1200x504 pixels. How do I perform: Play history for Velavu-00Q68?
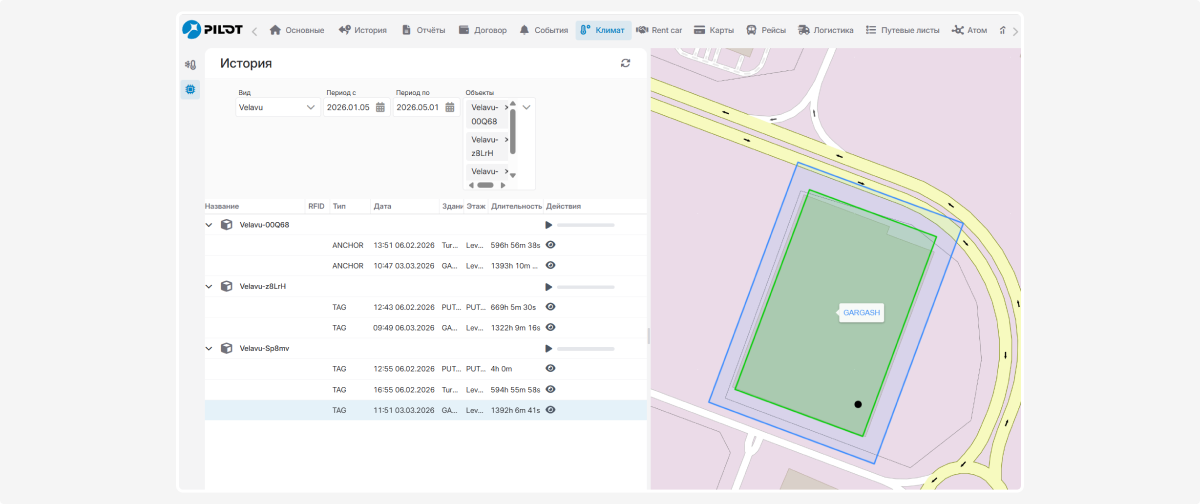click(x=549, y=225)
